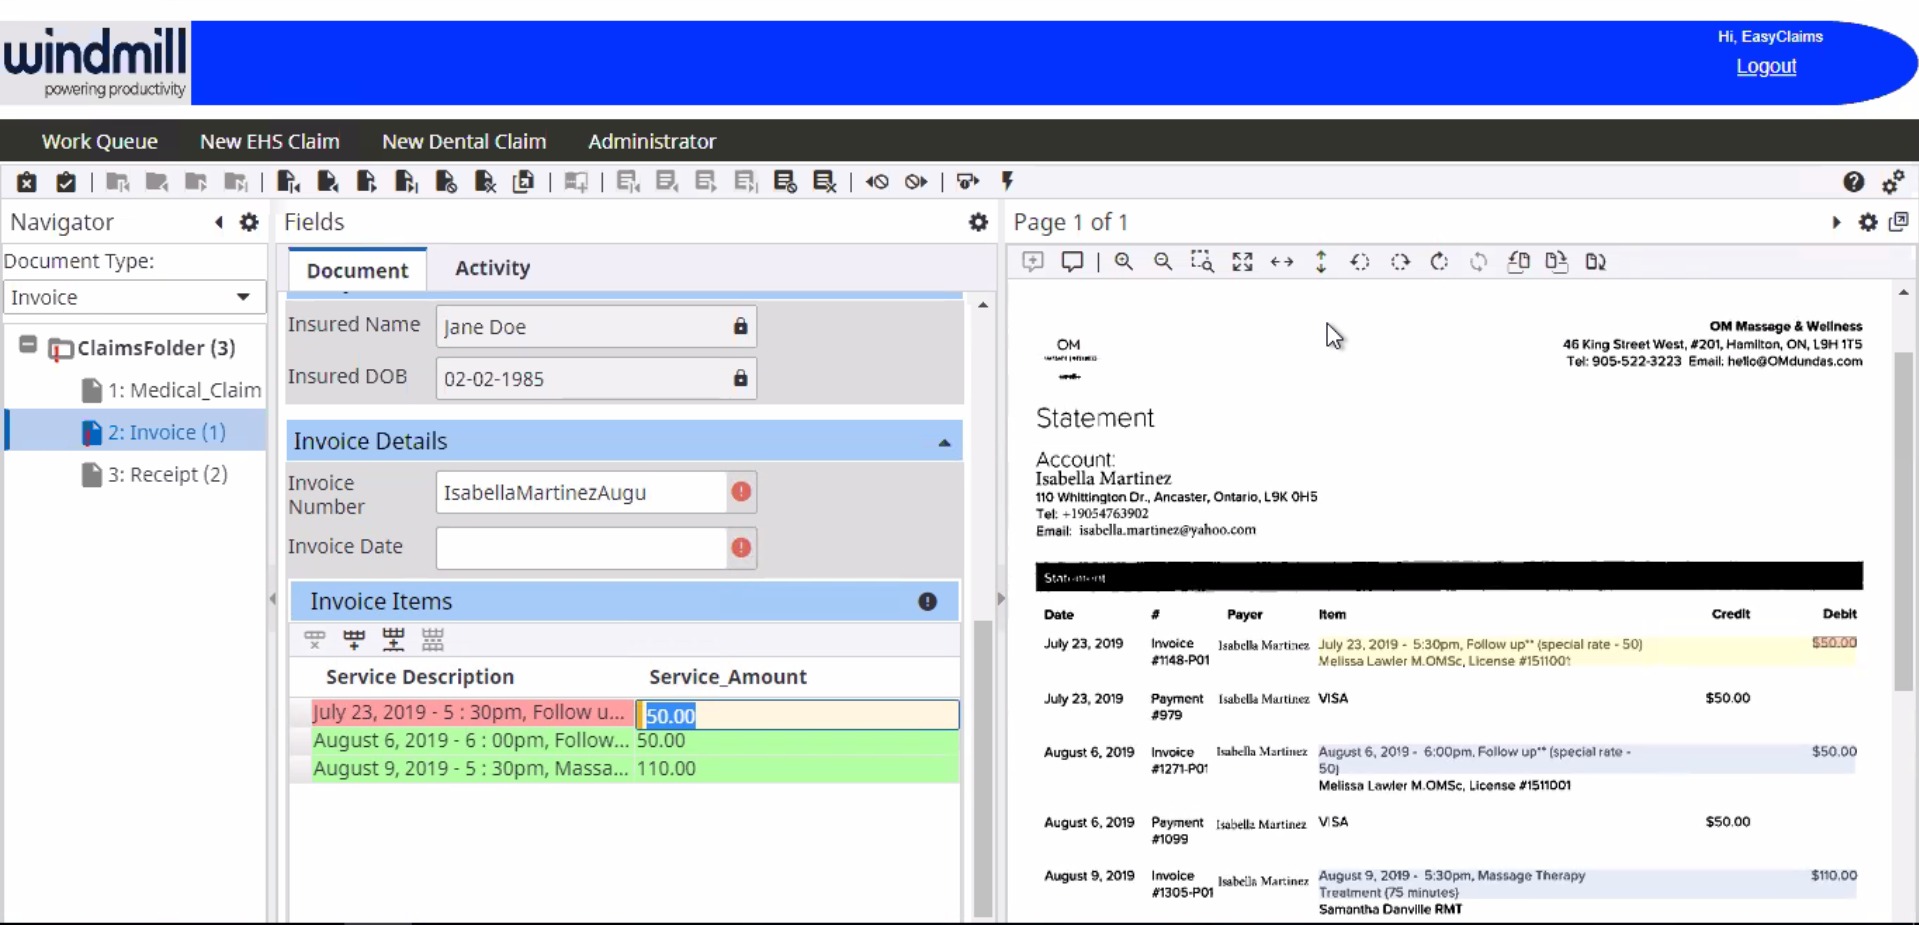Viewport: 1919px width, 925px height.
Task: Click the help question mark icon
Action: click(x=1853, y=182)
